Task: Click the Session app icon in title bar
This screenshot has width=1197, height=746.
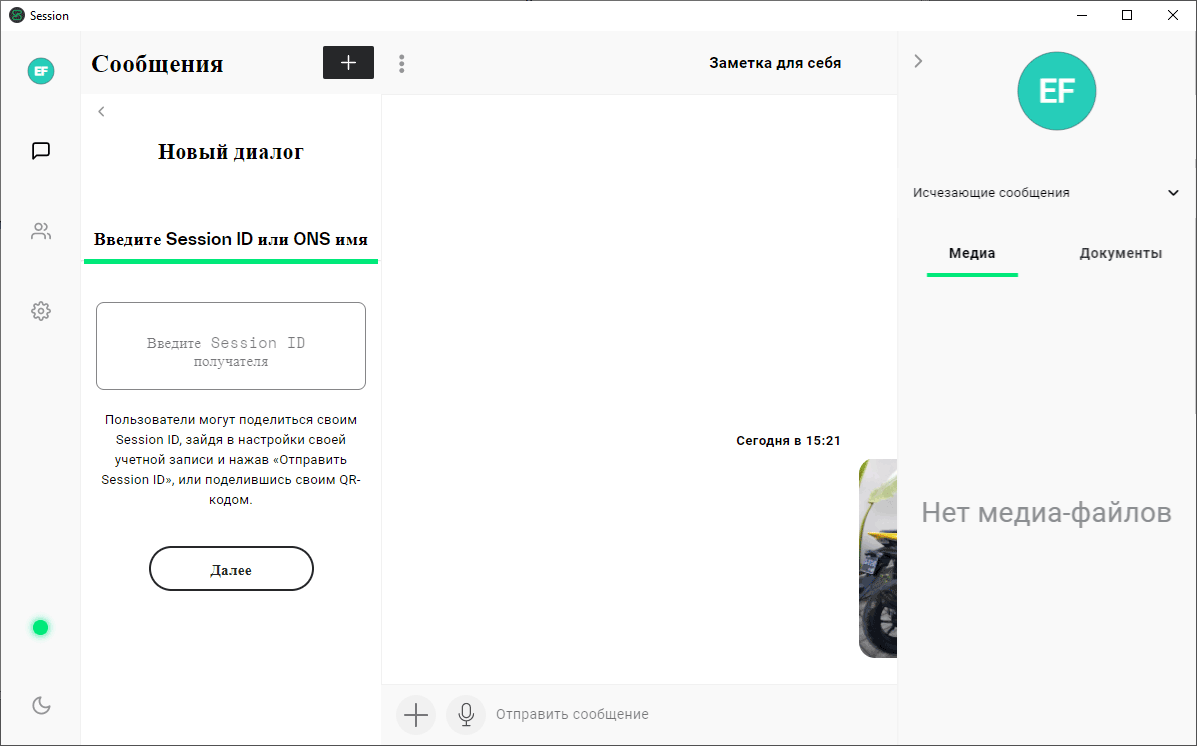Action: [17, 15]
